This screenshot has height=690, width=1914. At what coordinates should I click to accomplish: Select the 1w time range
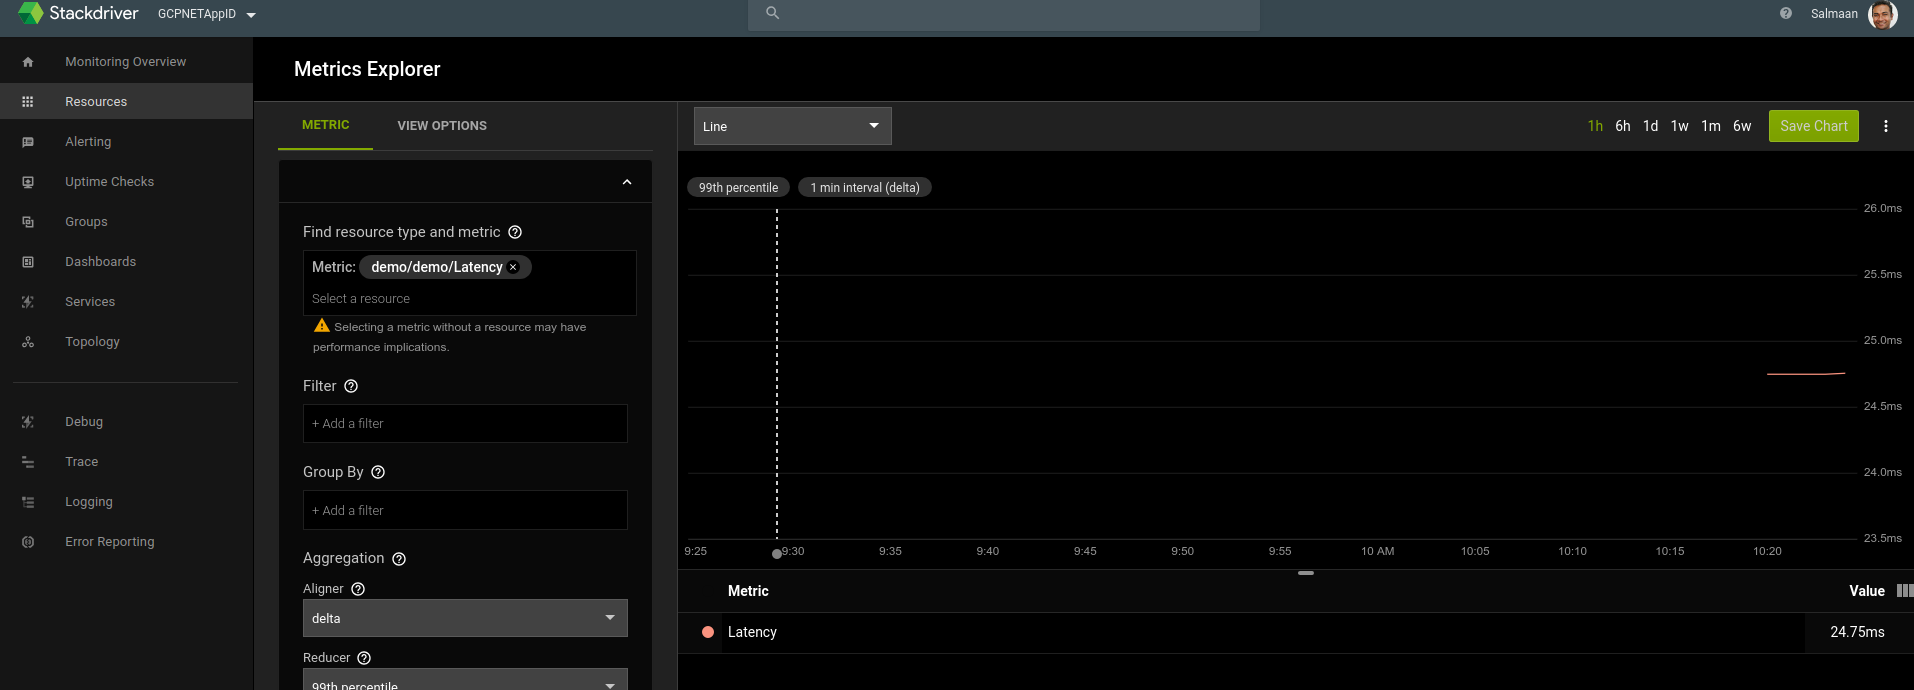[1680, 126]
